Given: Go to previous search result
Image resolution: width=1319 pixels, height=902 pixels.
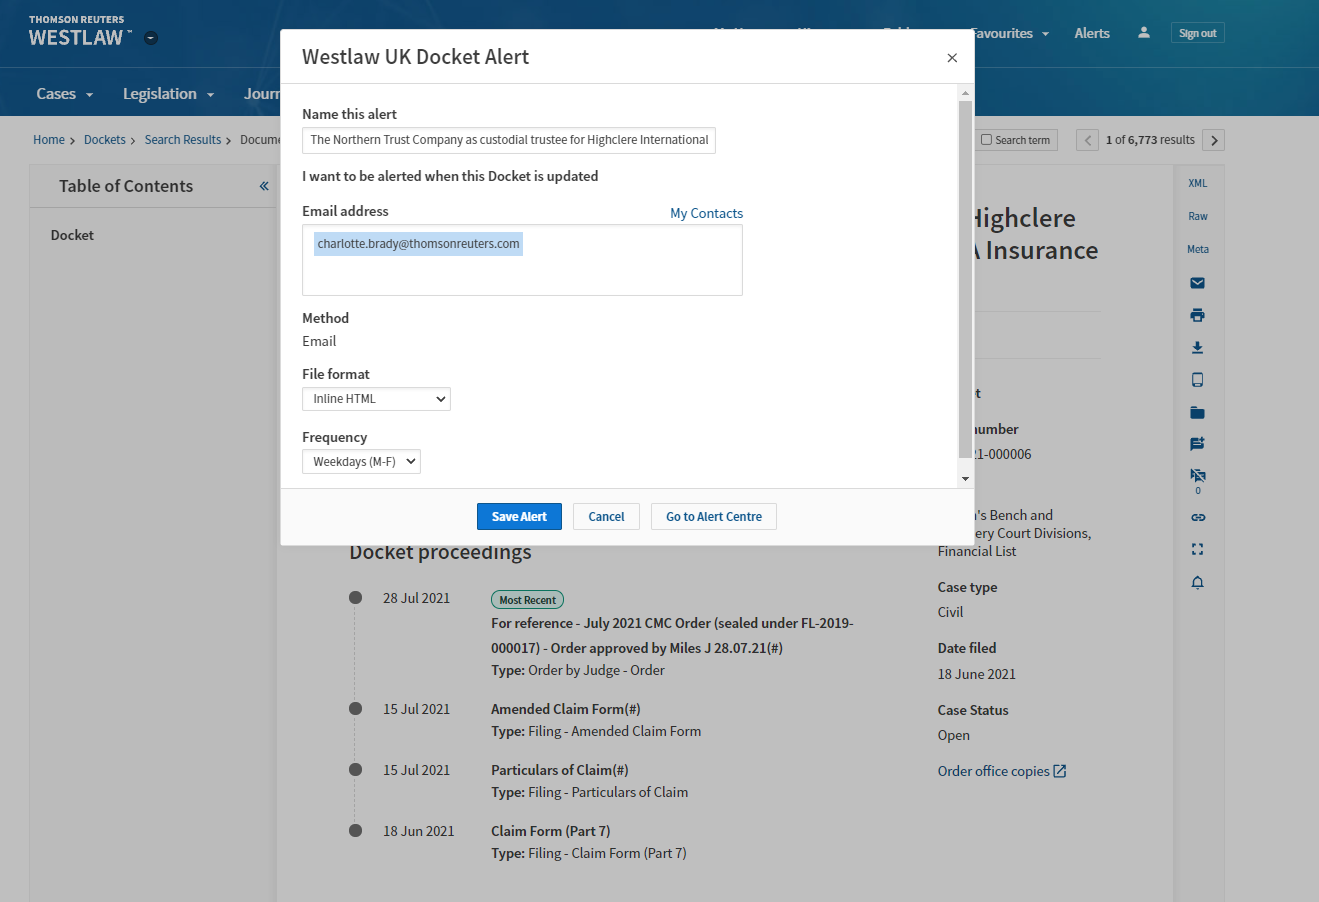Looking at the screenshot, I should coord(1087,140).
